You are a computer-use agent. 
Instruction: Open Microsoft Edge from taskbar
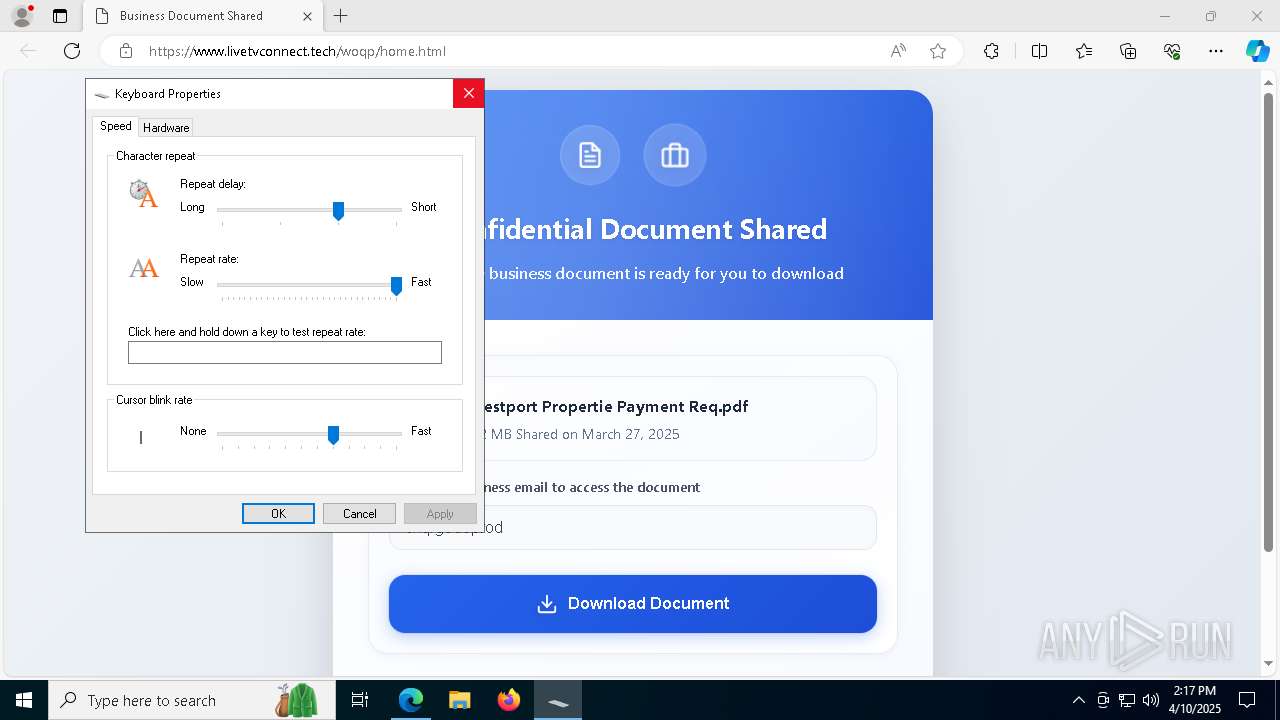(411, 700)
